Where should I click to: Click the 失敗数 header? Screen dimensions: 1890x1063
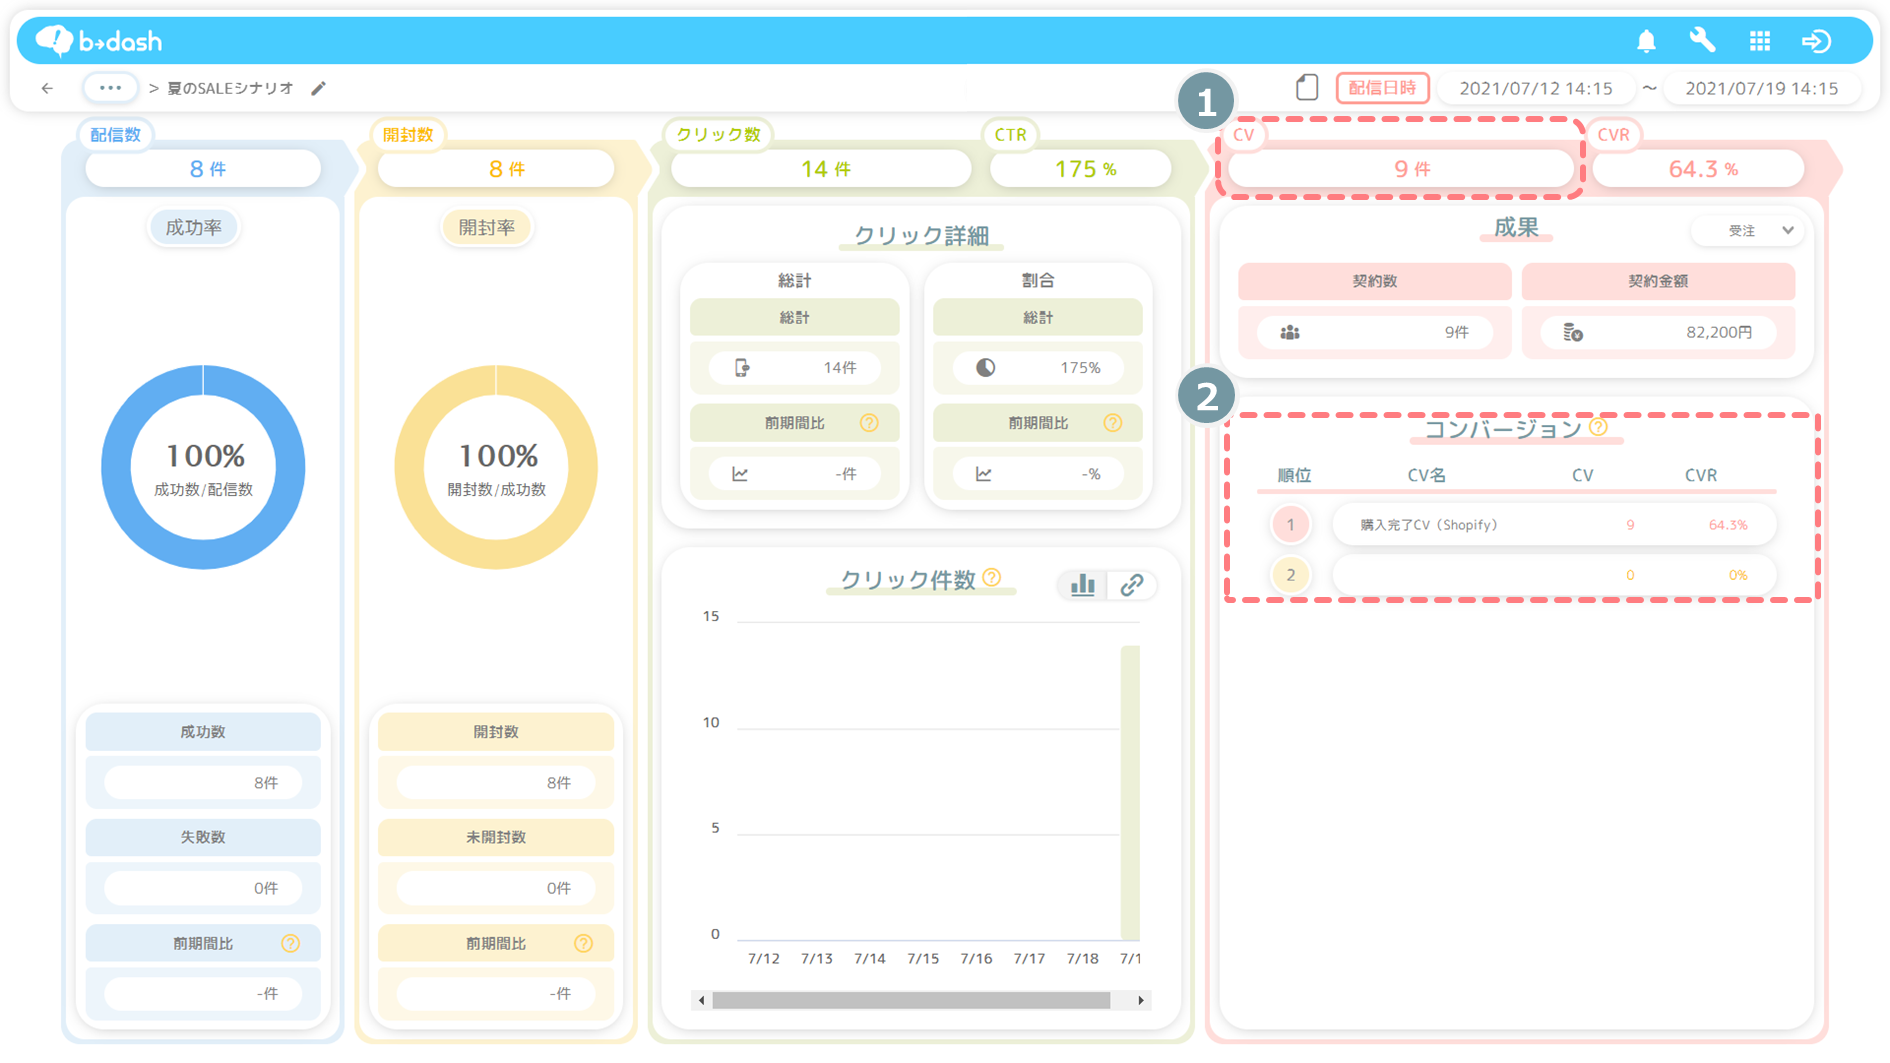tap(203, 837)
